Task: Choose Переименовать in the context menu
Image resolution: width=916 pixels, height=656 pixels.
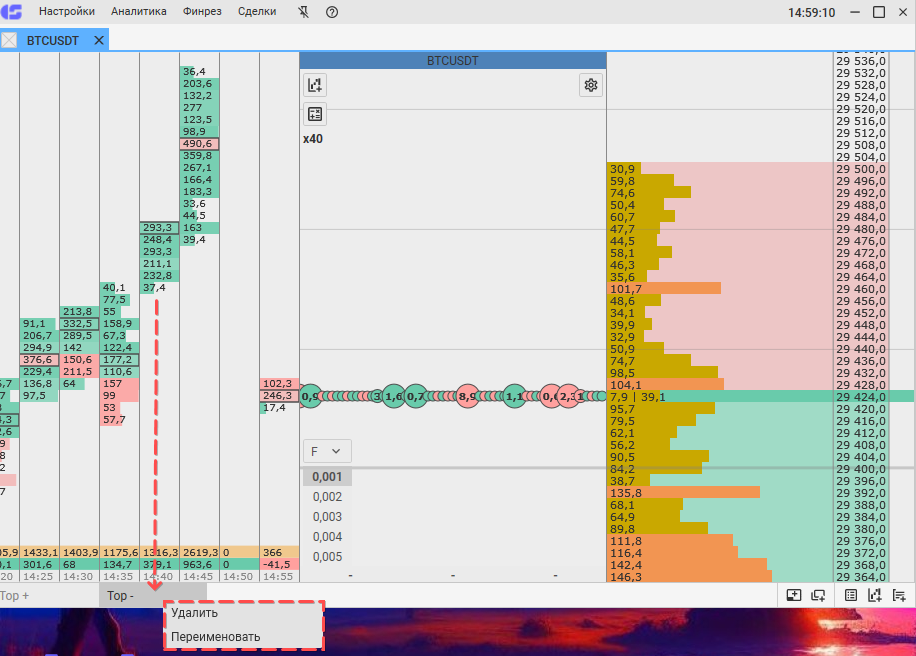Action: 216,637
